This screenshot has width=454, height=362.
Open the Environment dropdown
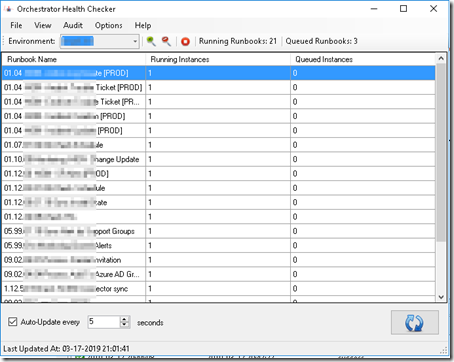(135, 41)
